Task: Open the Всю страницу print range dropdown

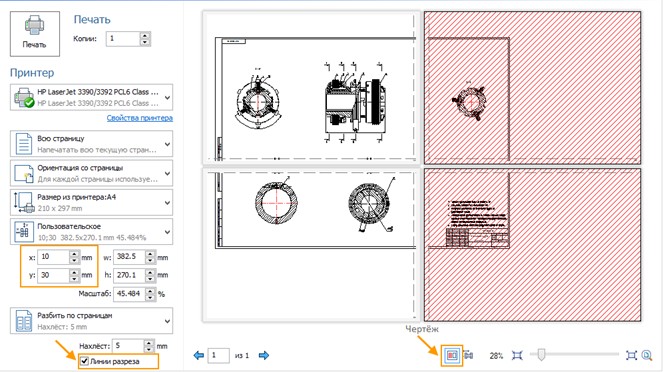Action: coord(91,144)
